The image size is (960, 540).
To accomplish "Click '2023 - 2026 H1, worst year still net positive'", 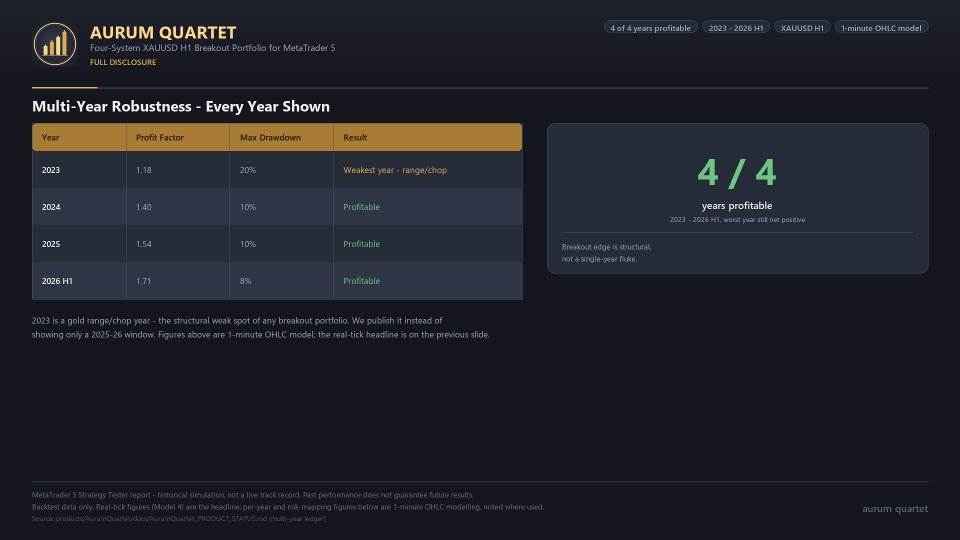I will (737, 220).
